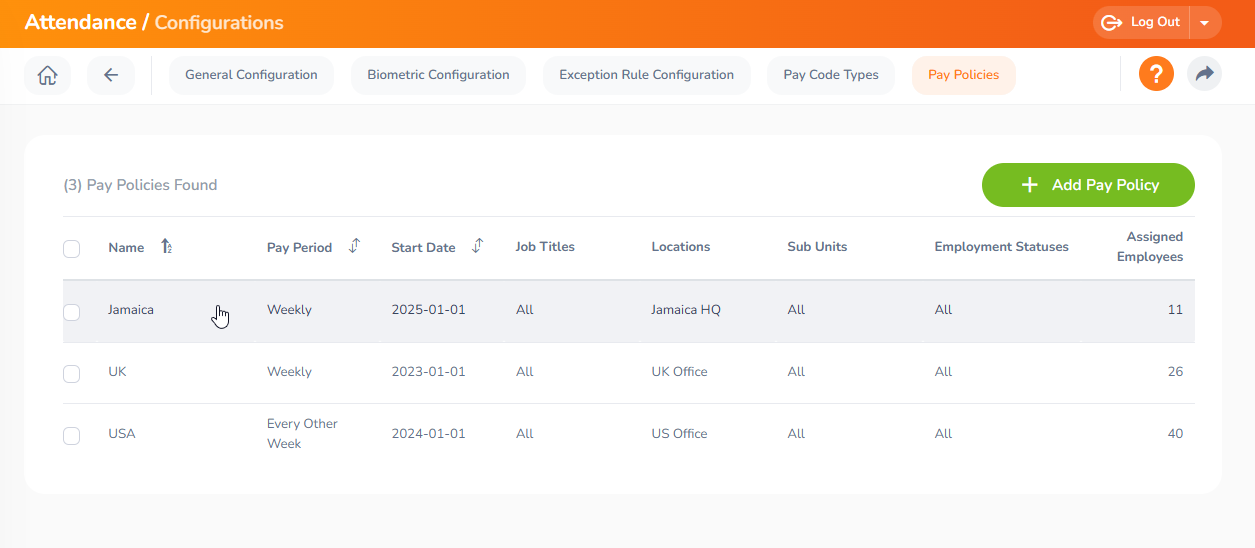Open the orange help question mark

click(1156, 74)
